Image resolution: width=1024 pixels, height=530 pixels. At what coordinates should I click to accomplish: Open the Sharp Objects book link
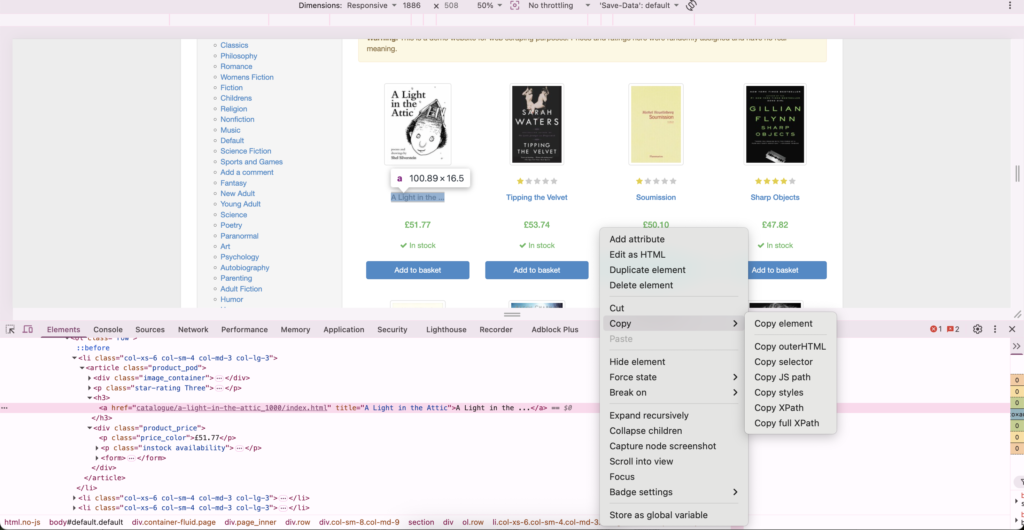coord(775,197)
